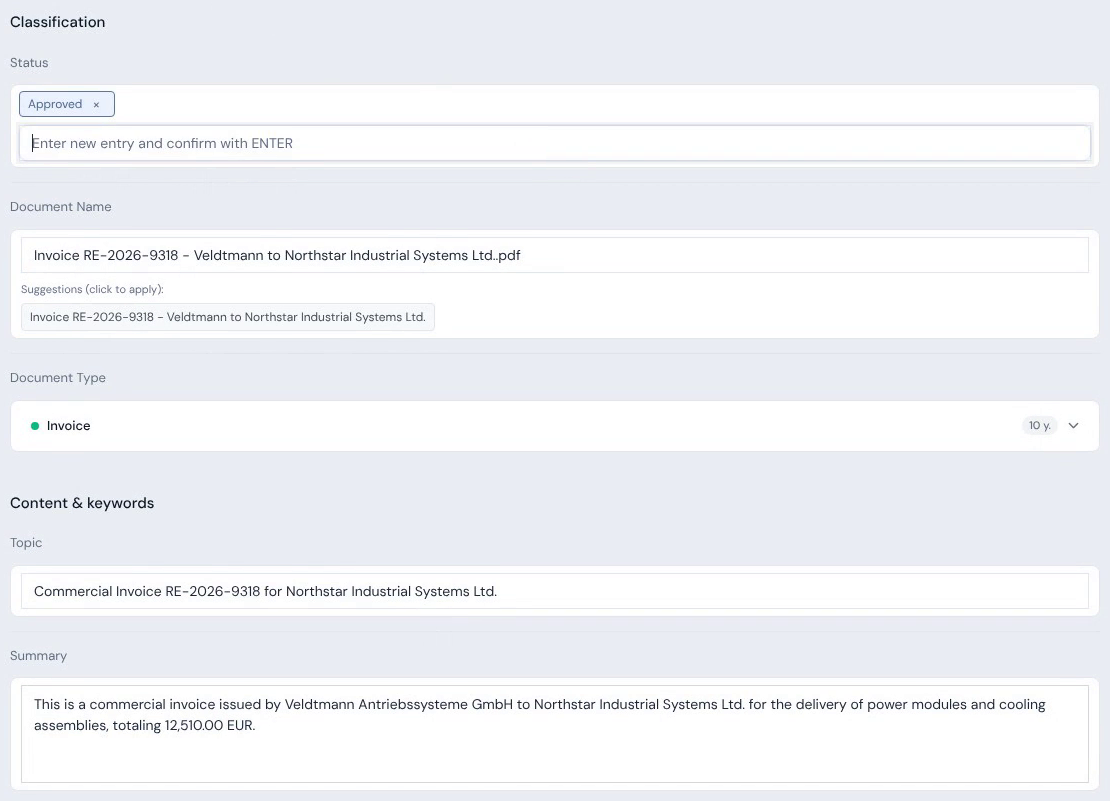The width and height of the screenshot is (1110, 801).
Task: Click the Document Type label
Action: (x=58, y=378)
